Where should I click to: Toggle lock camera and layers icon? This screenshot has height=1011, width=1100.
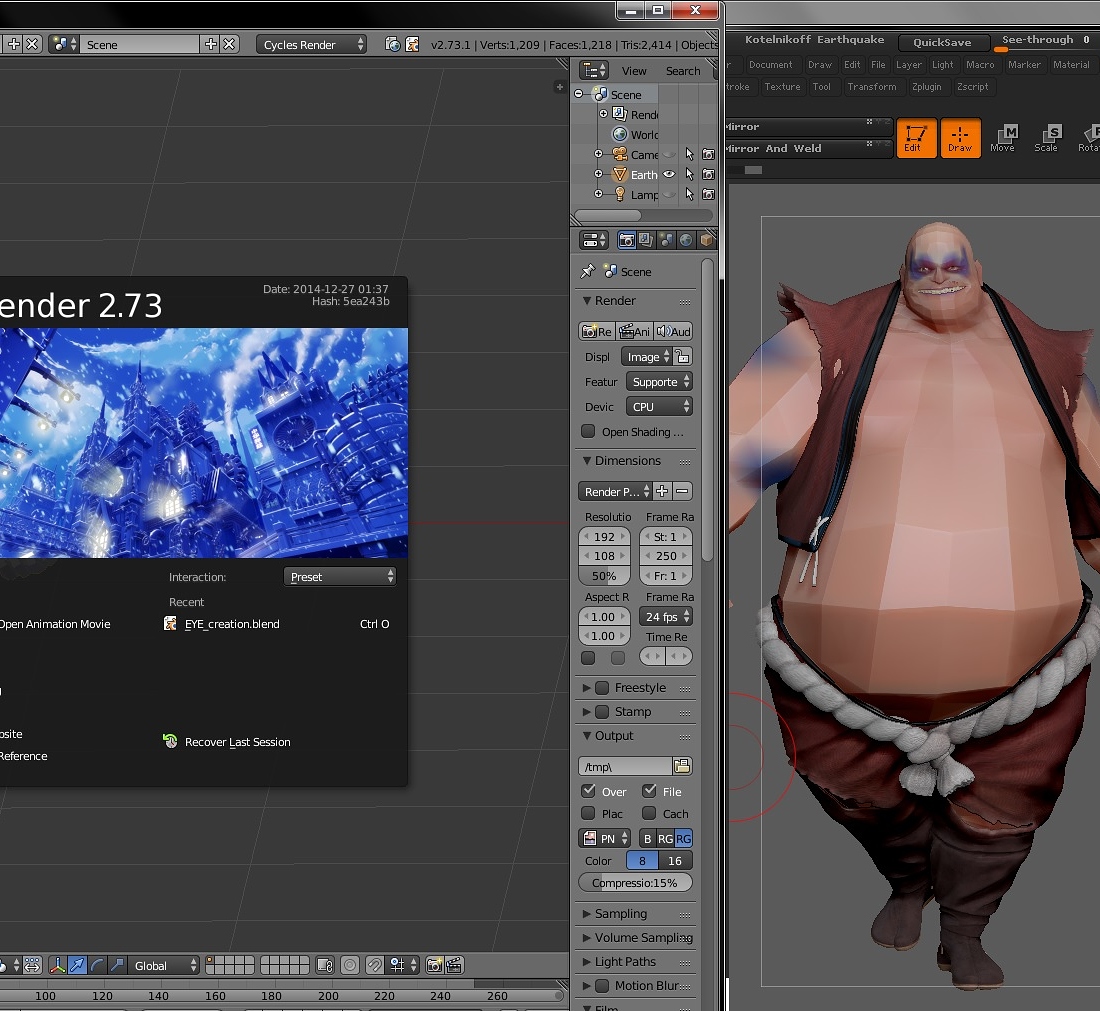(325, 965)
